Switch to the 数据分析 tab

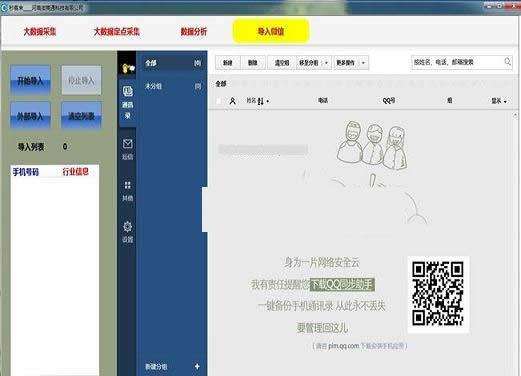point(194,32)
